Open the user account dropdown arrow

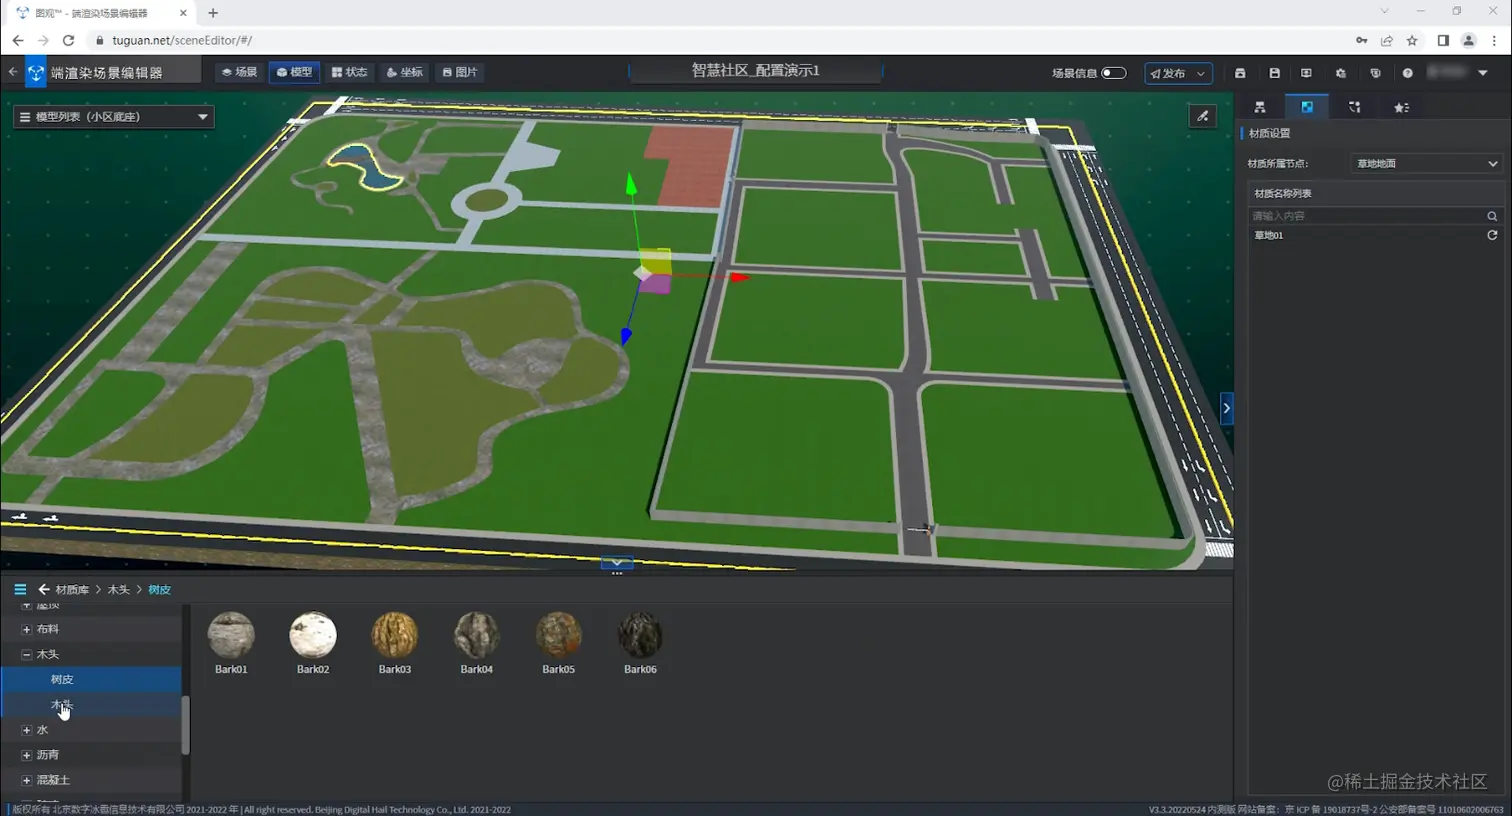tap(1483, 73)
